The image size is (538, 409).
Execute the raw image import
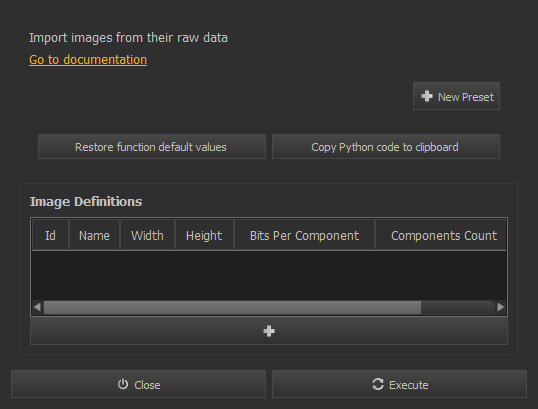click(x=399, y=384)
